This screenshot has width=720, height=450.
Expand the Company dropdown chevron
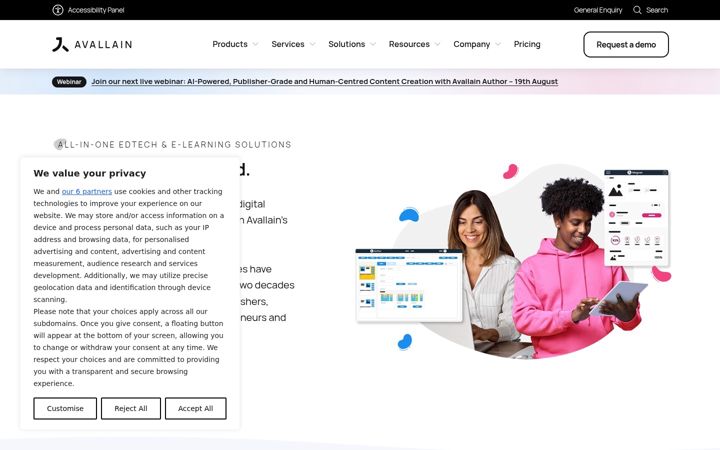pyautogui.click(x=498, y=45)
